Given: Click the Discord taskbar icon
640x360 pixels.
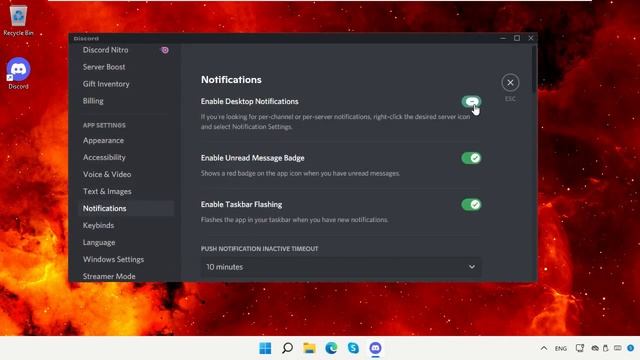Looking at the screenshot, I should tap(376, 348).
